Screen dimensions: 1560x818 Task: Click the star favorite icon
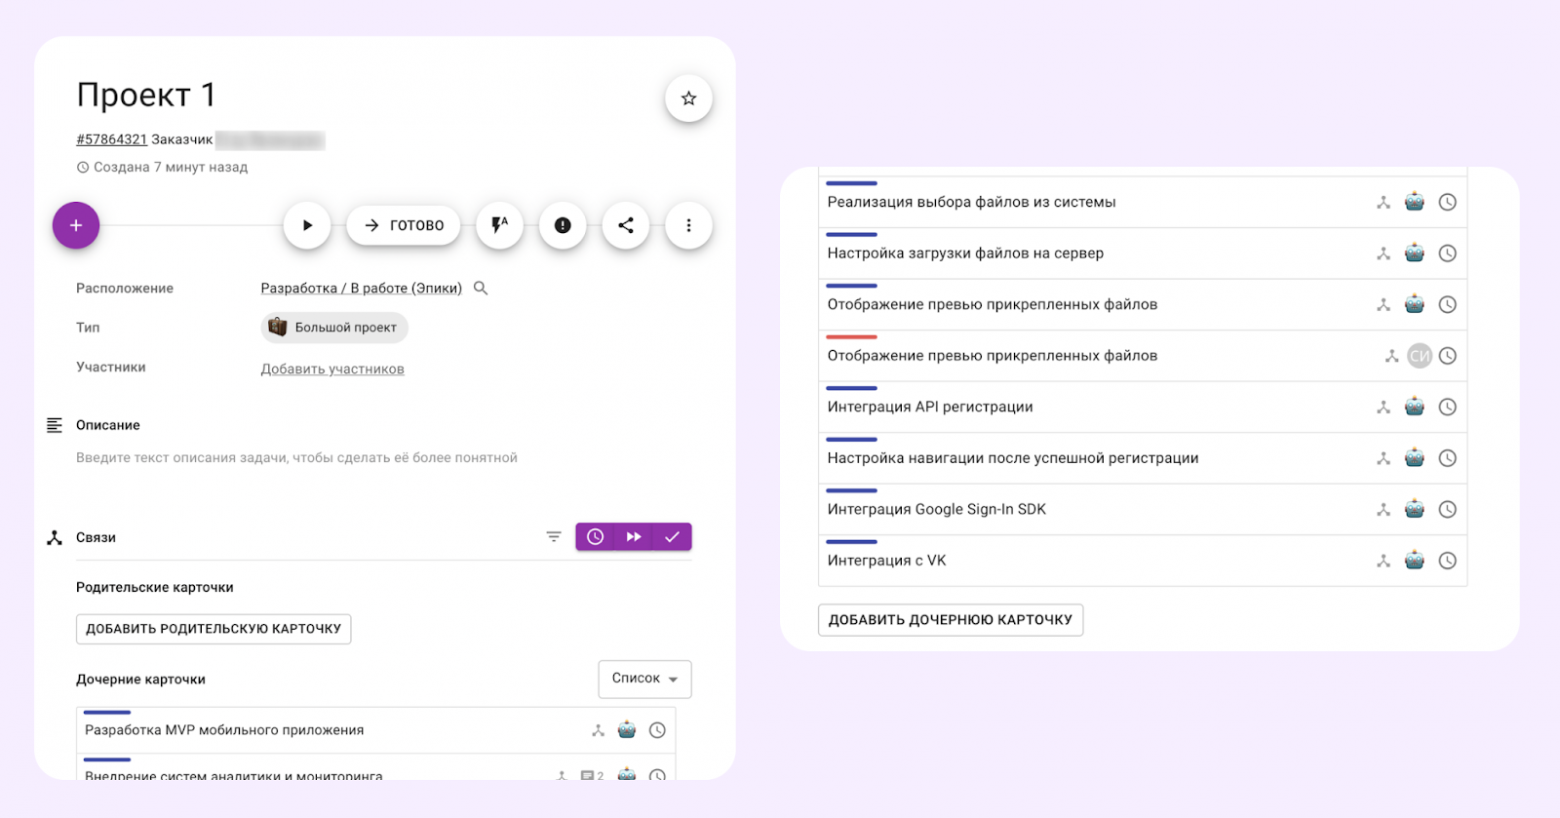click(688, 98)
